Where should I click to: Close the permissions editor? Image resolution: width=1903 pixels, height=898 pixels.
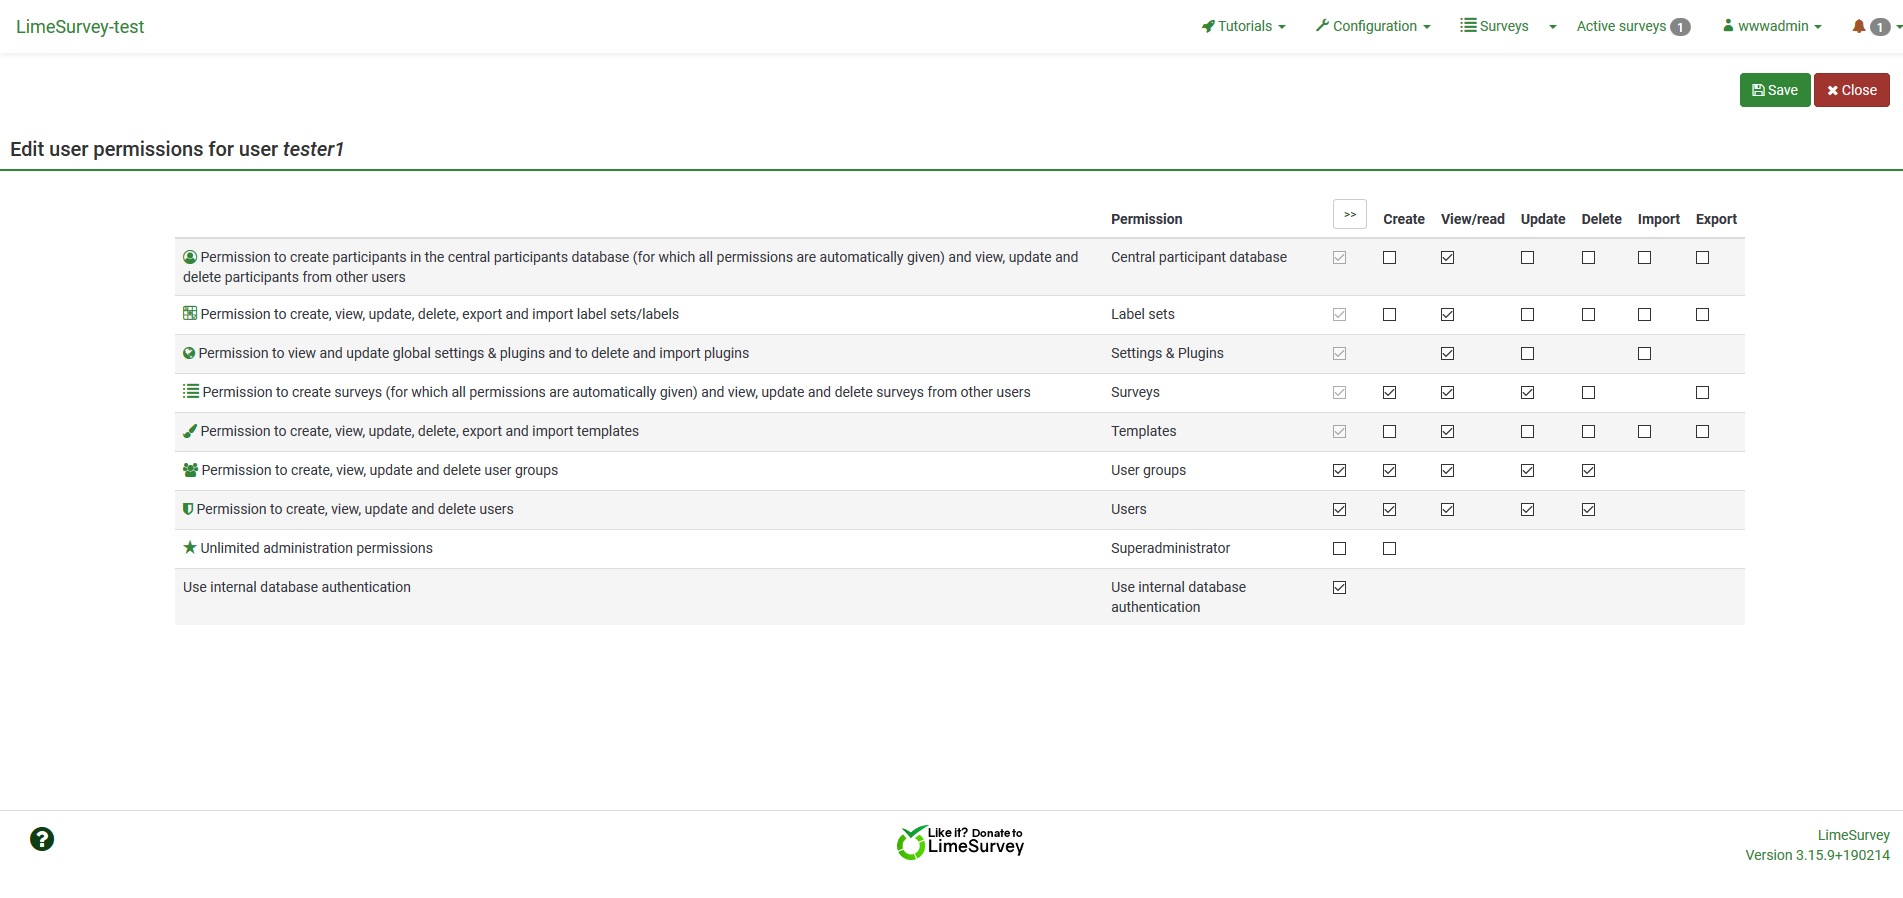[x=1852, y=90]
